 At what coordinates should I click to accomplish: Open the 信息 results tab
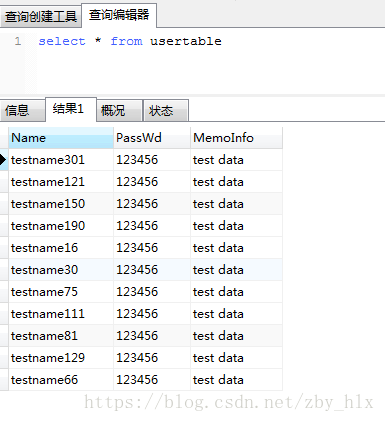22,110
